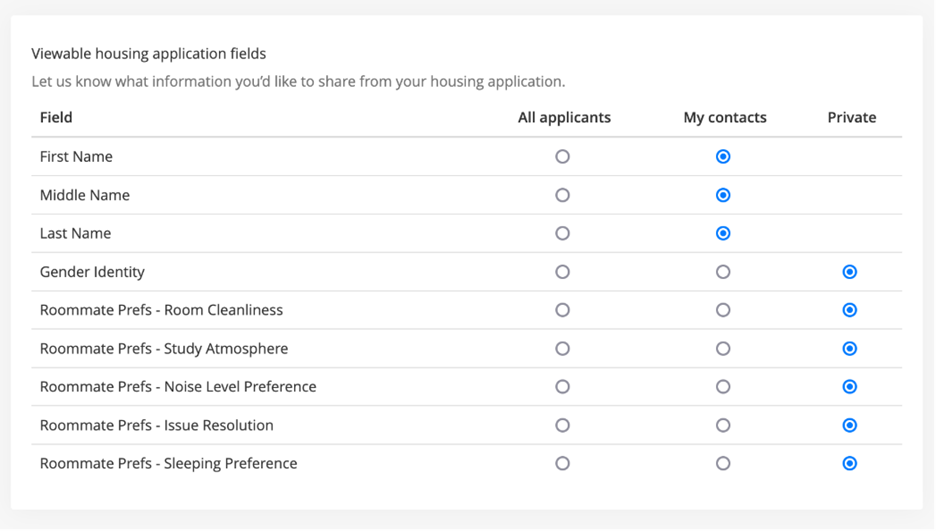Set Study Atmosphere to My contacts
The height and width of the screenshot is (531, 936).
pos(723,349)
